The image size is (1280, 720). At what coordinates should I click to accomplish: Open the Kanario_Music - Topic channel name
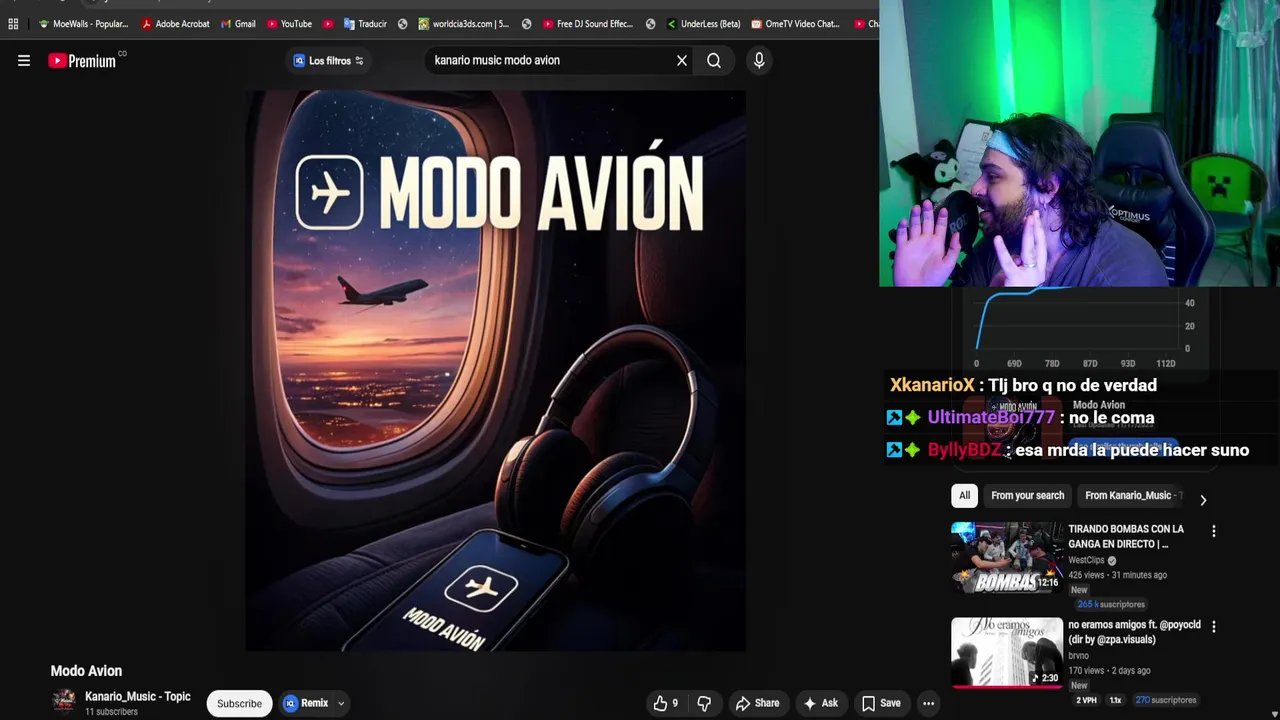coord(138,697)
